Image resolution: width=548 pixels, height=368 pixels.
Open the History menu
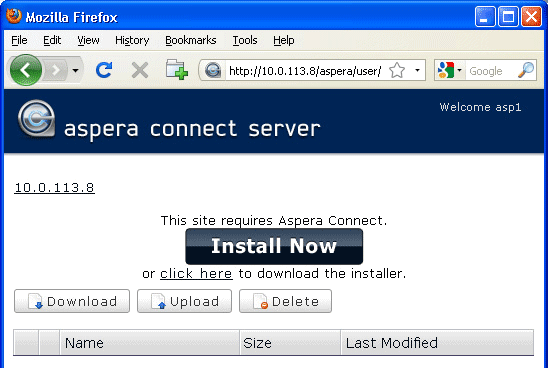click(132, 41)
